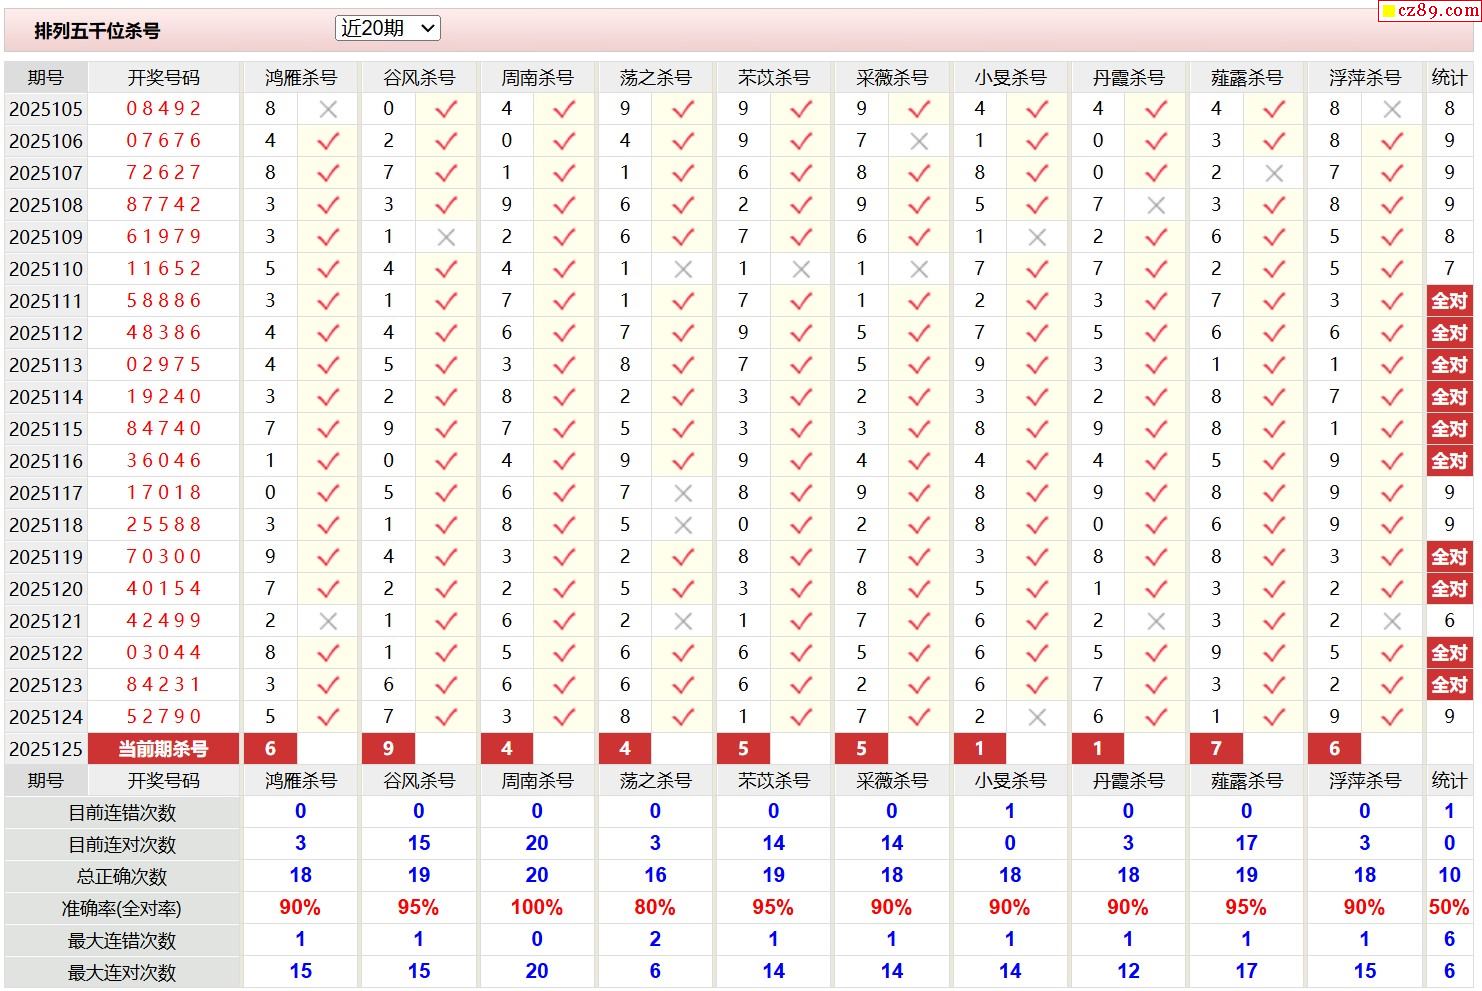Viewport: 1482px width, 991px height.
Task: Click the X mark for 2025107 蒹葭杀号
Action: [1274, 173]
